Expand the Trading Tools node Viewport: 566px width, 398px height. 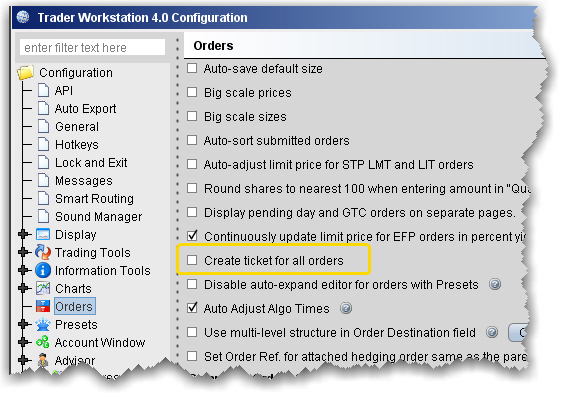pos(23,252)
